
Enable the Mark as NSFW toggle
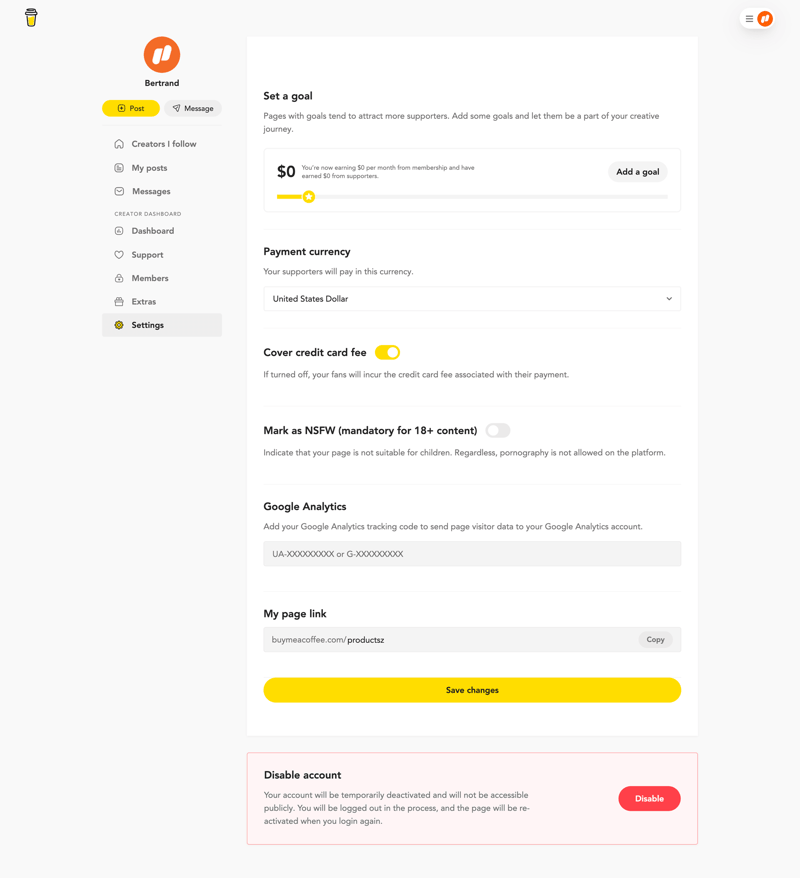pos(497,429)
